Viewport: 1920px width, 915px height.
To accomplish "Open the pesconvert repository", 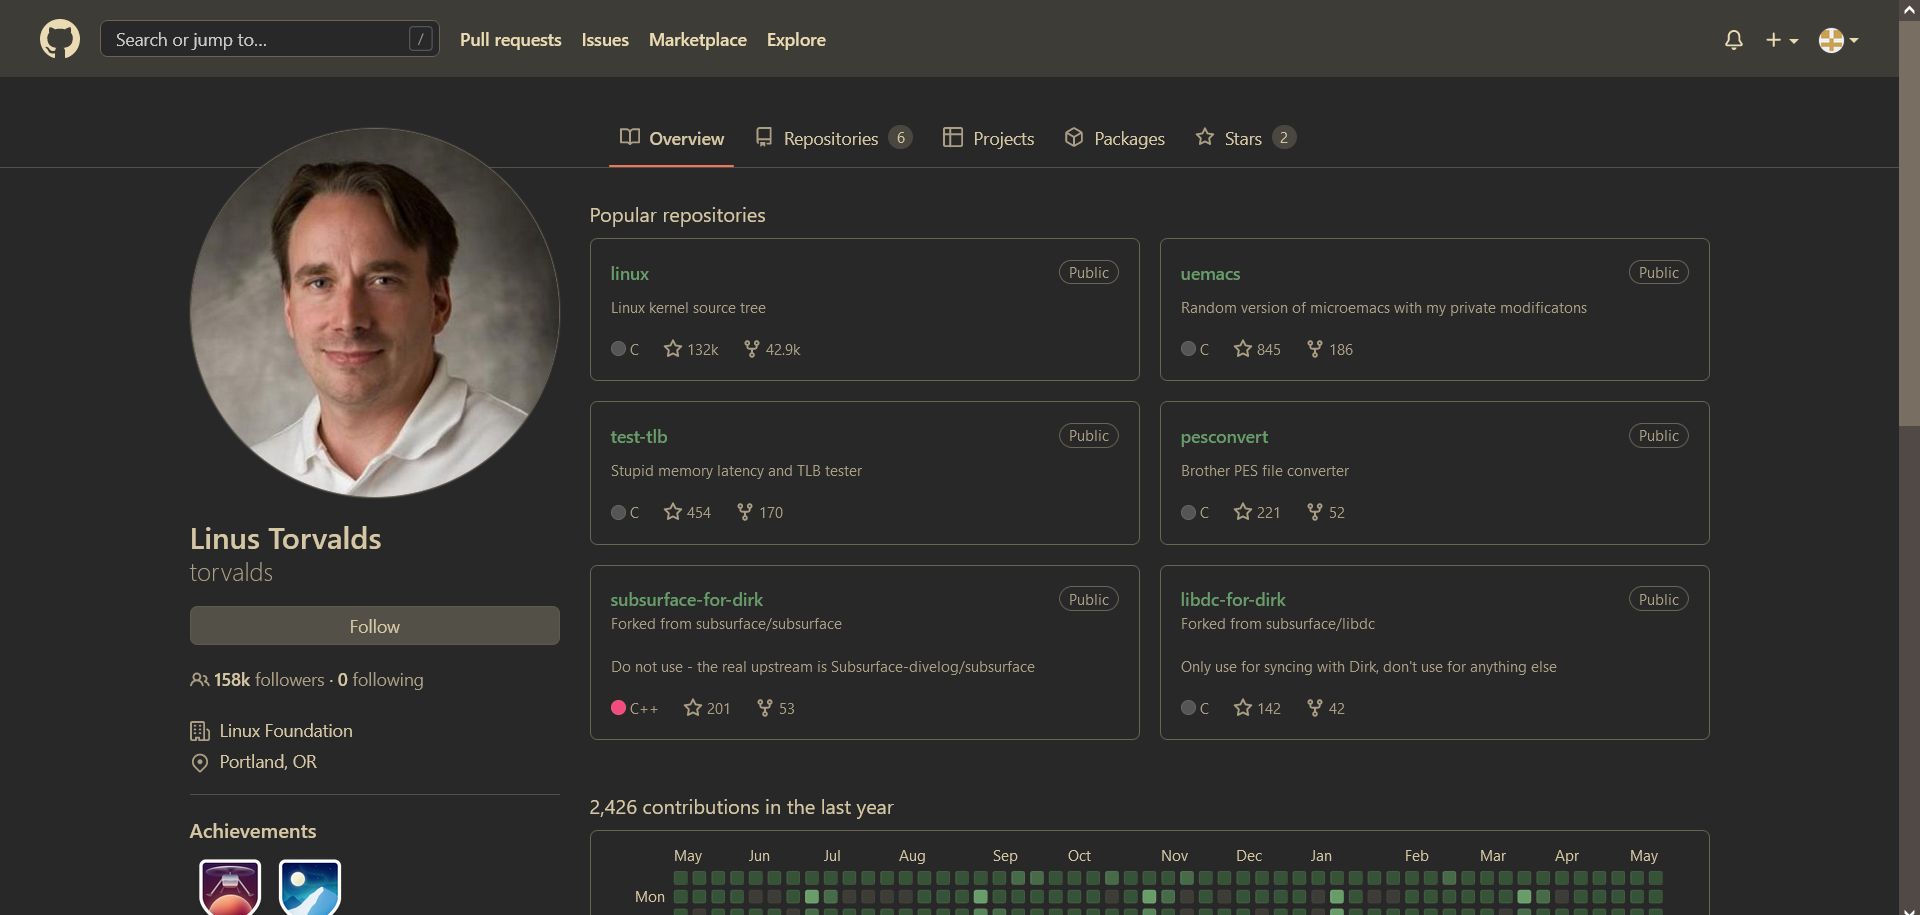I will tap(1224, 437).
